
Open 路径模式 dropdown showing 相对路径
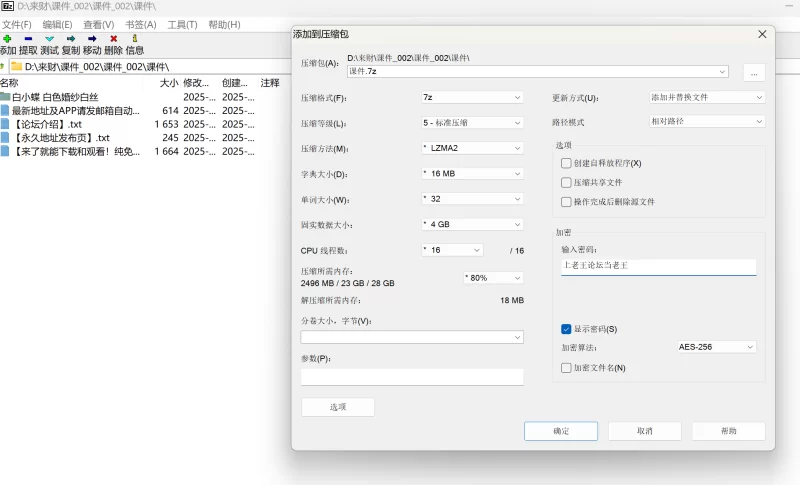[x=707, y=121]
